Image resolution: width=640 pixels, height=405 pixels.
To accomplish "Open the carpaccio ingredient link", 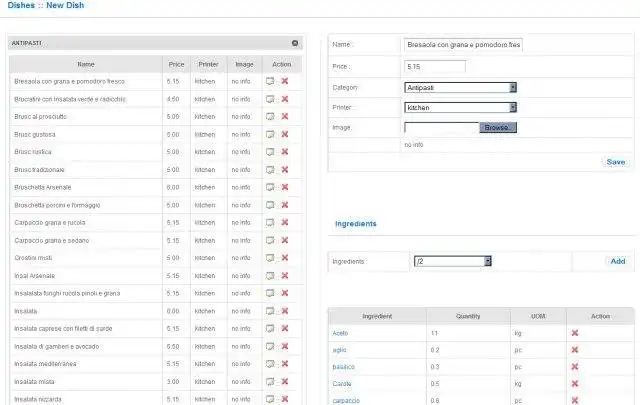I will (346, 401).
